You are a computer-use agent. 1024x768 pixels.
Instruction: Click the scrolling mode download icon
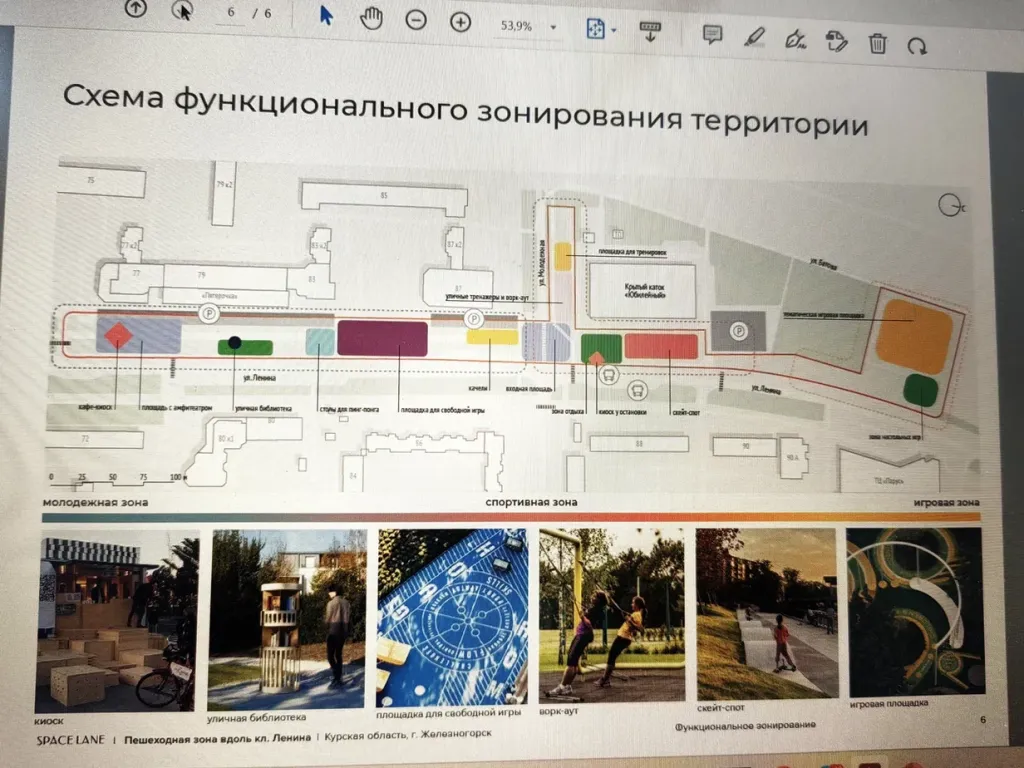pos(650,31)
